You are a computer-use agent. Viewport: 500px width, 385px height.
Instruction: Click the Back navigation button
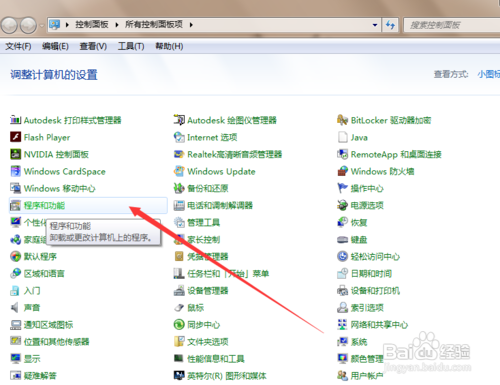pyautogui.click(x=9, y=25)
